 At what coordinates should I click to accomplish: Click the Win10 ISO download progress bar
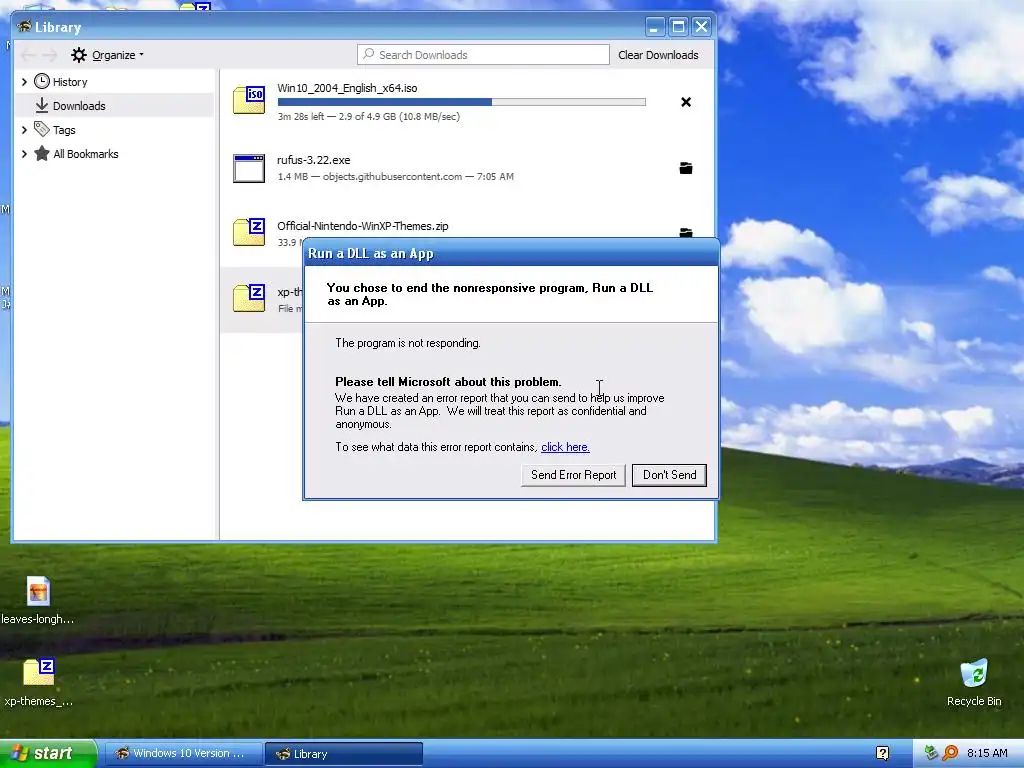coord(462,102)
